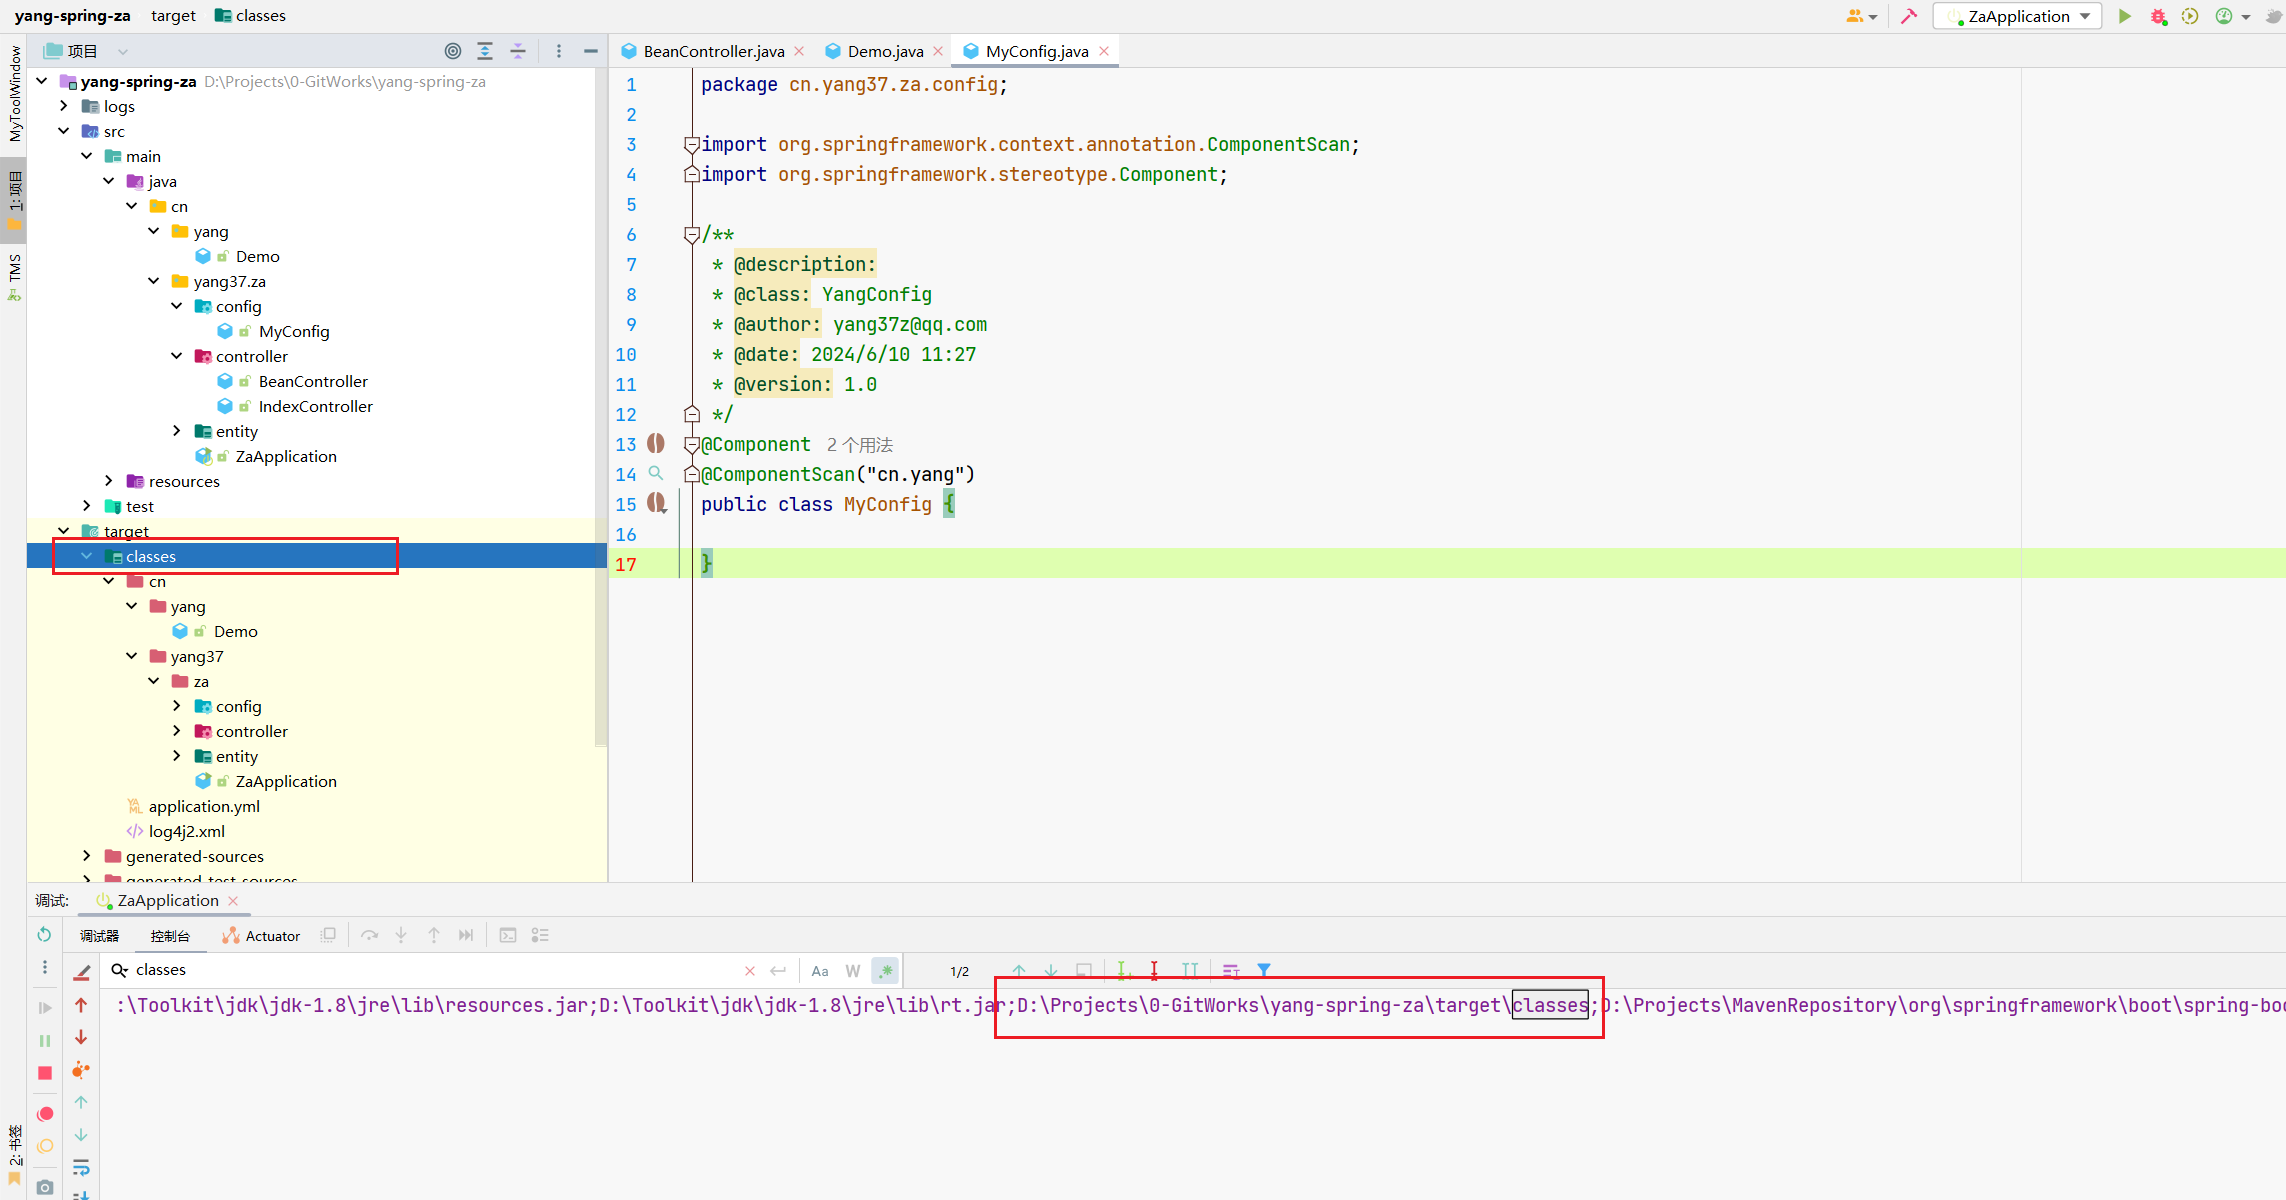Toggle Regex option in console search

click(885, 970)
